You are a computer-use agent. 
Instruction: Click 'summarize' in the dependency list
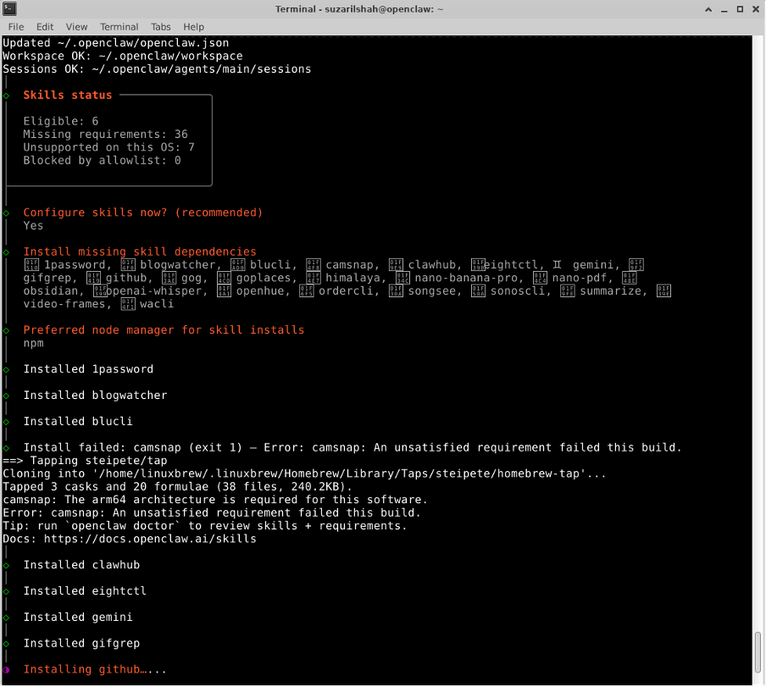(611, 291)
